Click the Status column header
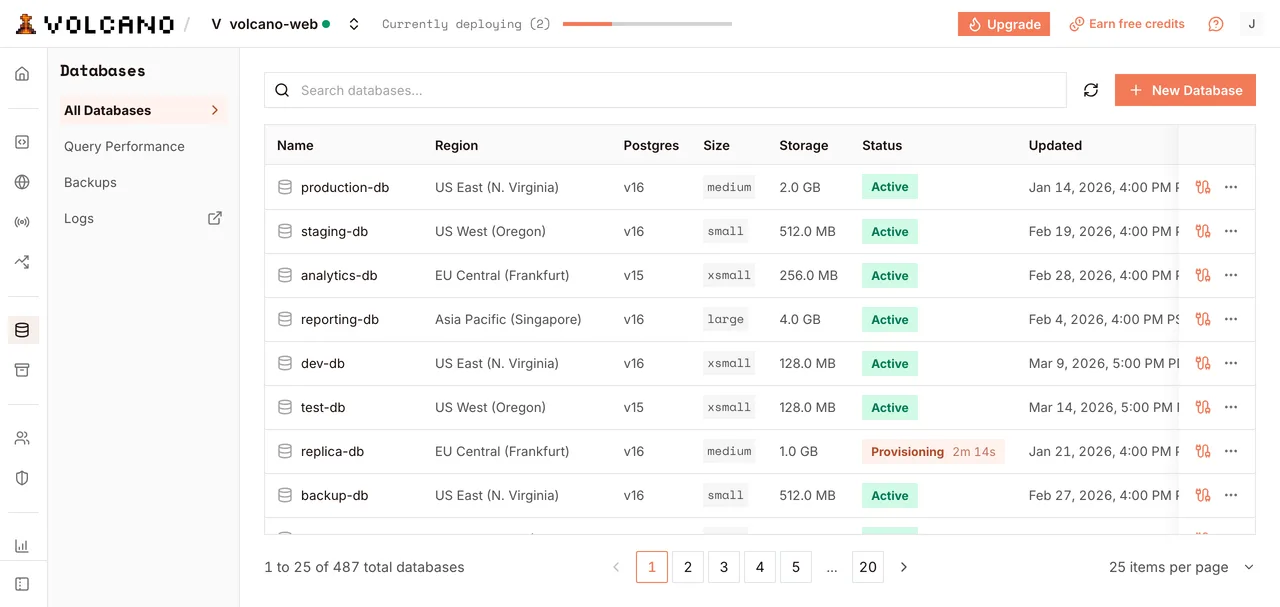1280x607 pixels. pyautogui.click(x=882, y=145)
